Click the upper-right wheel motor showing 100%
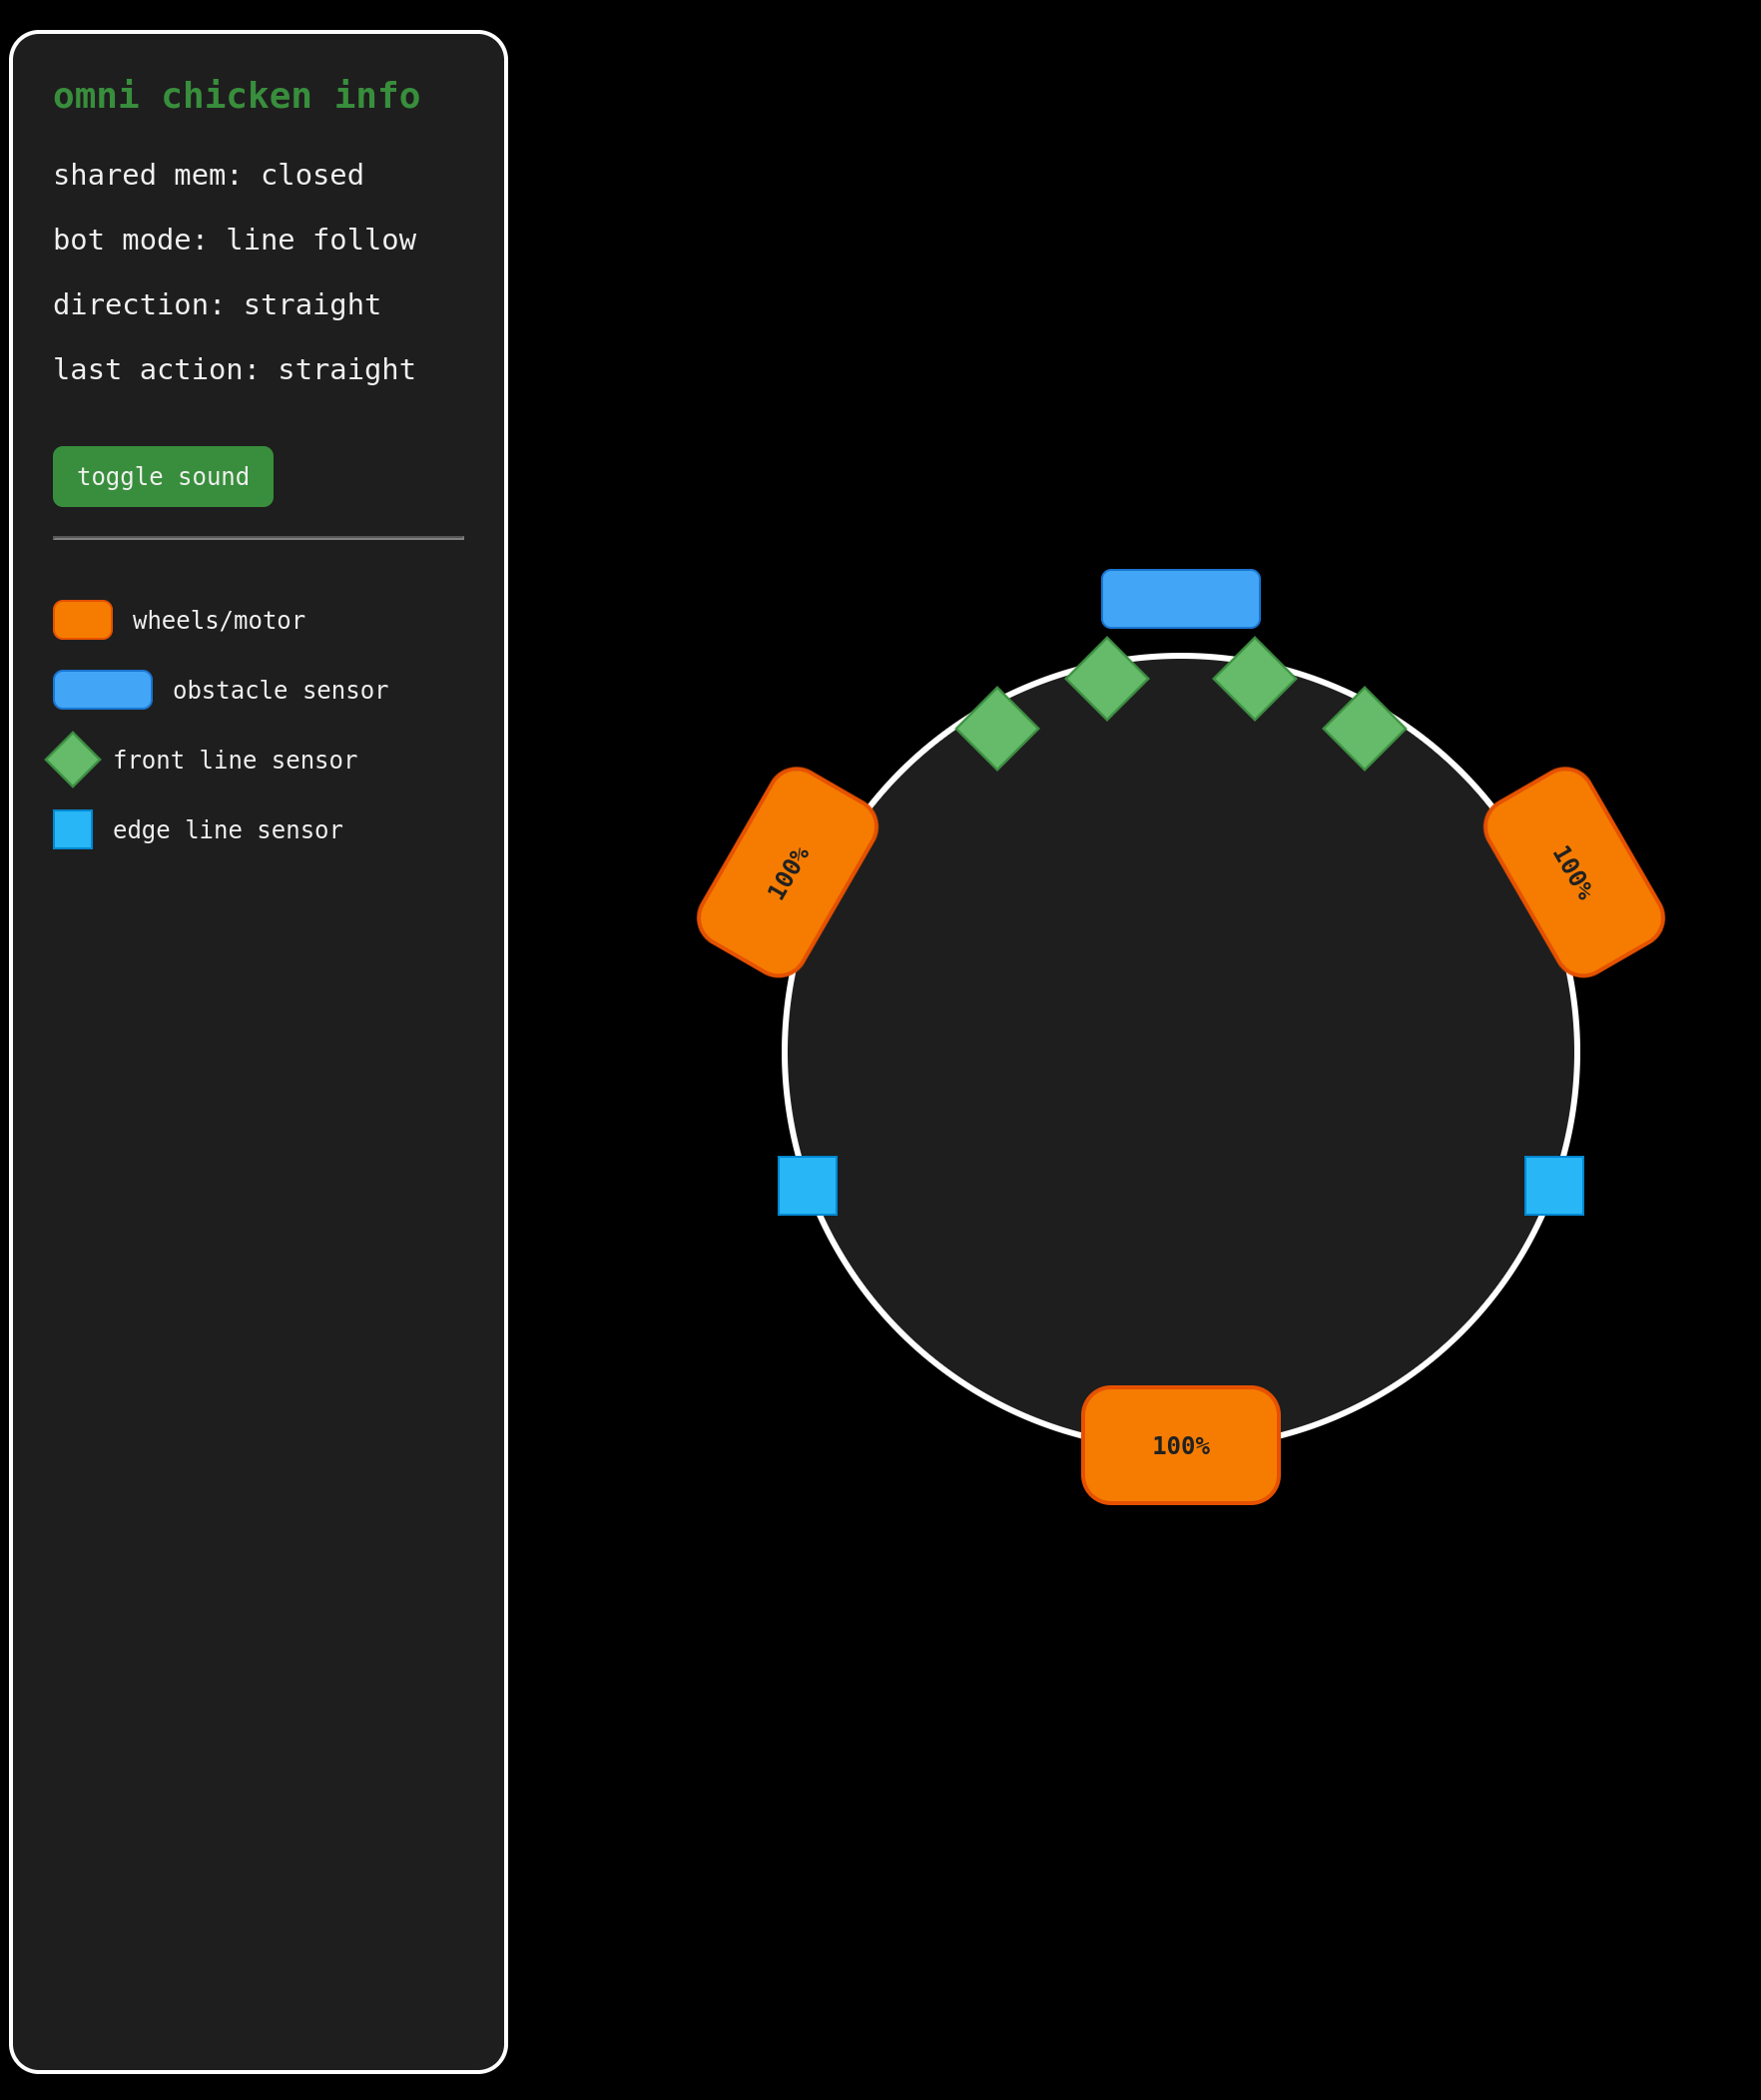 click(x=1573, y=872)
